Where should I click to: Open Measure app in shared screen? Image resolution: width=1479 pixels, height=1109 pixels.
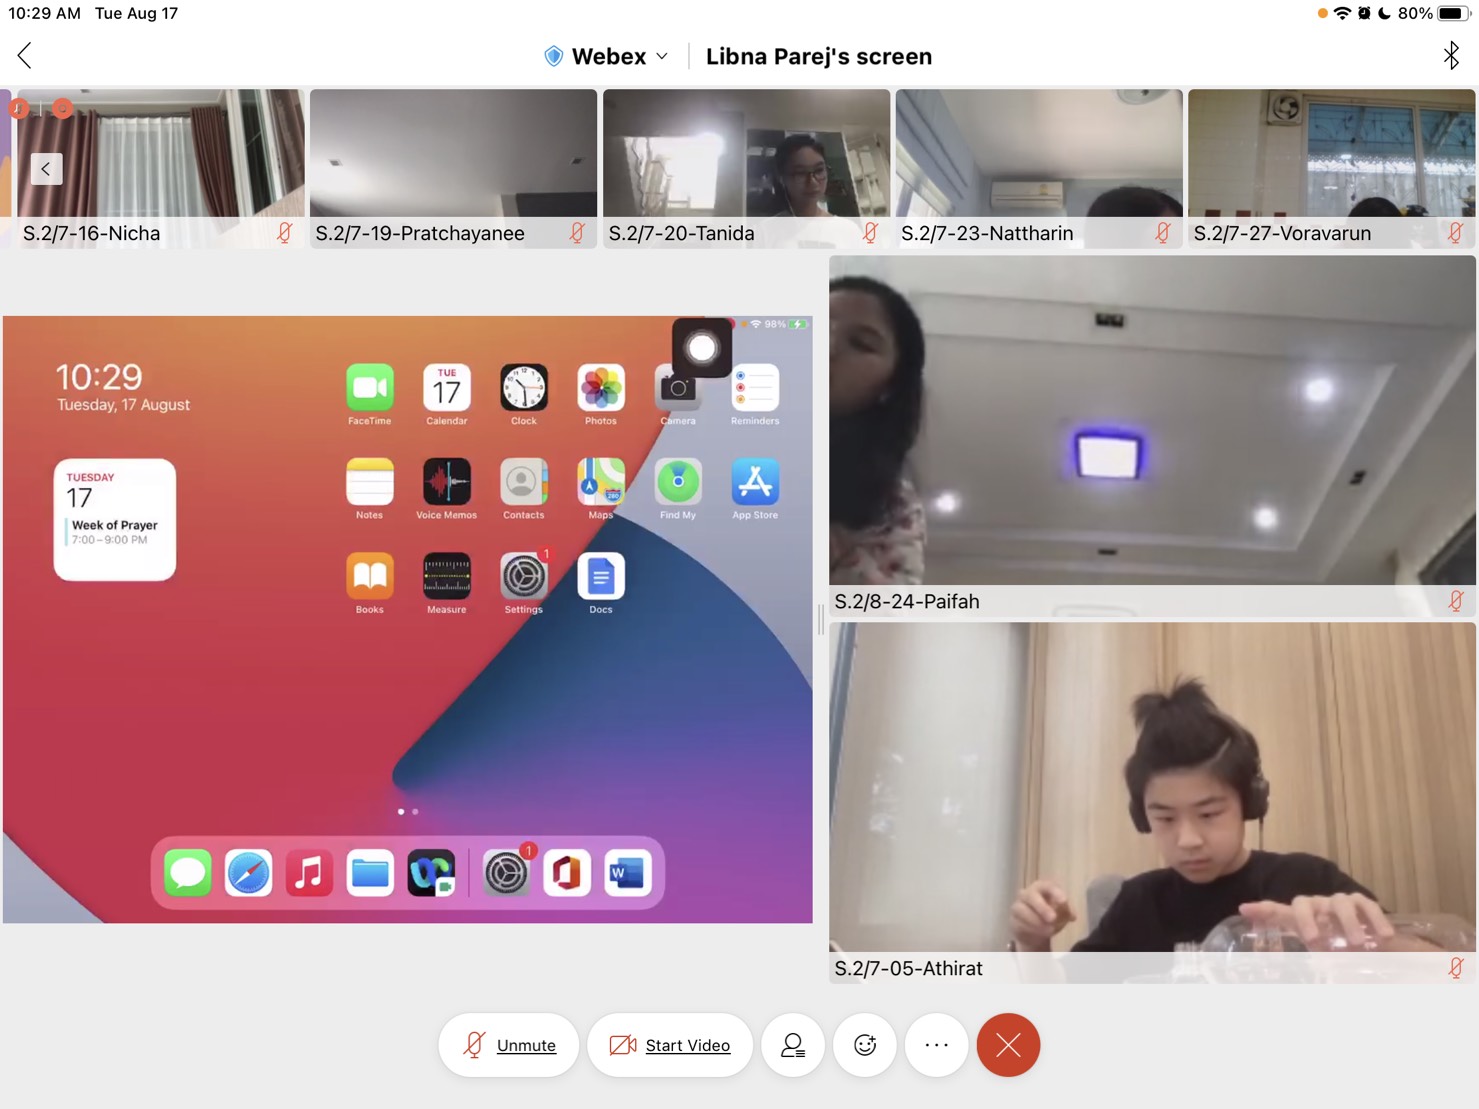pyautogui.click(x=447, y=576)
